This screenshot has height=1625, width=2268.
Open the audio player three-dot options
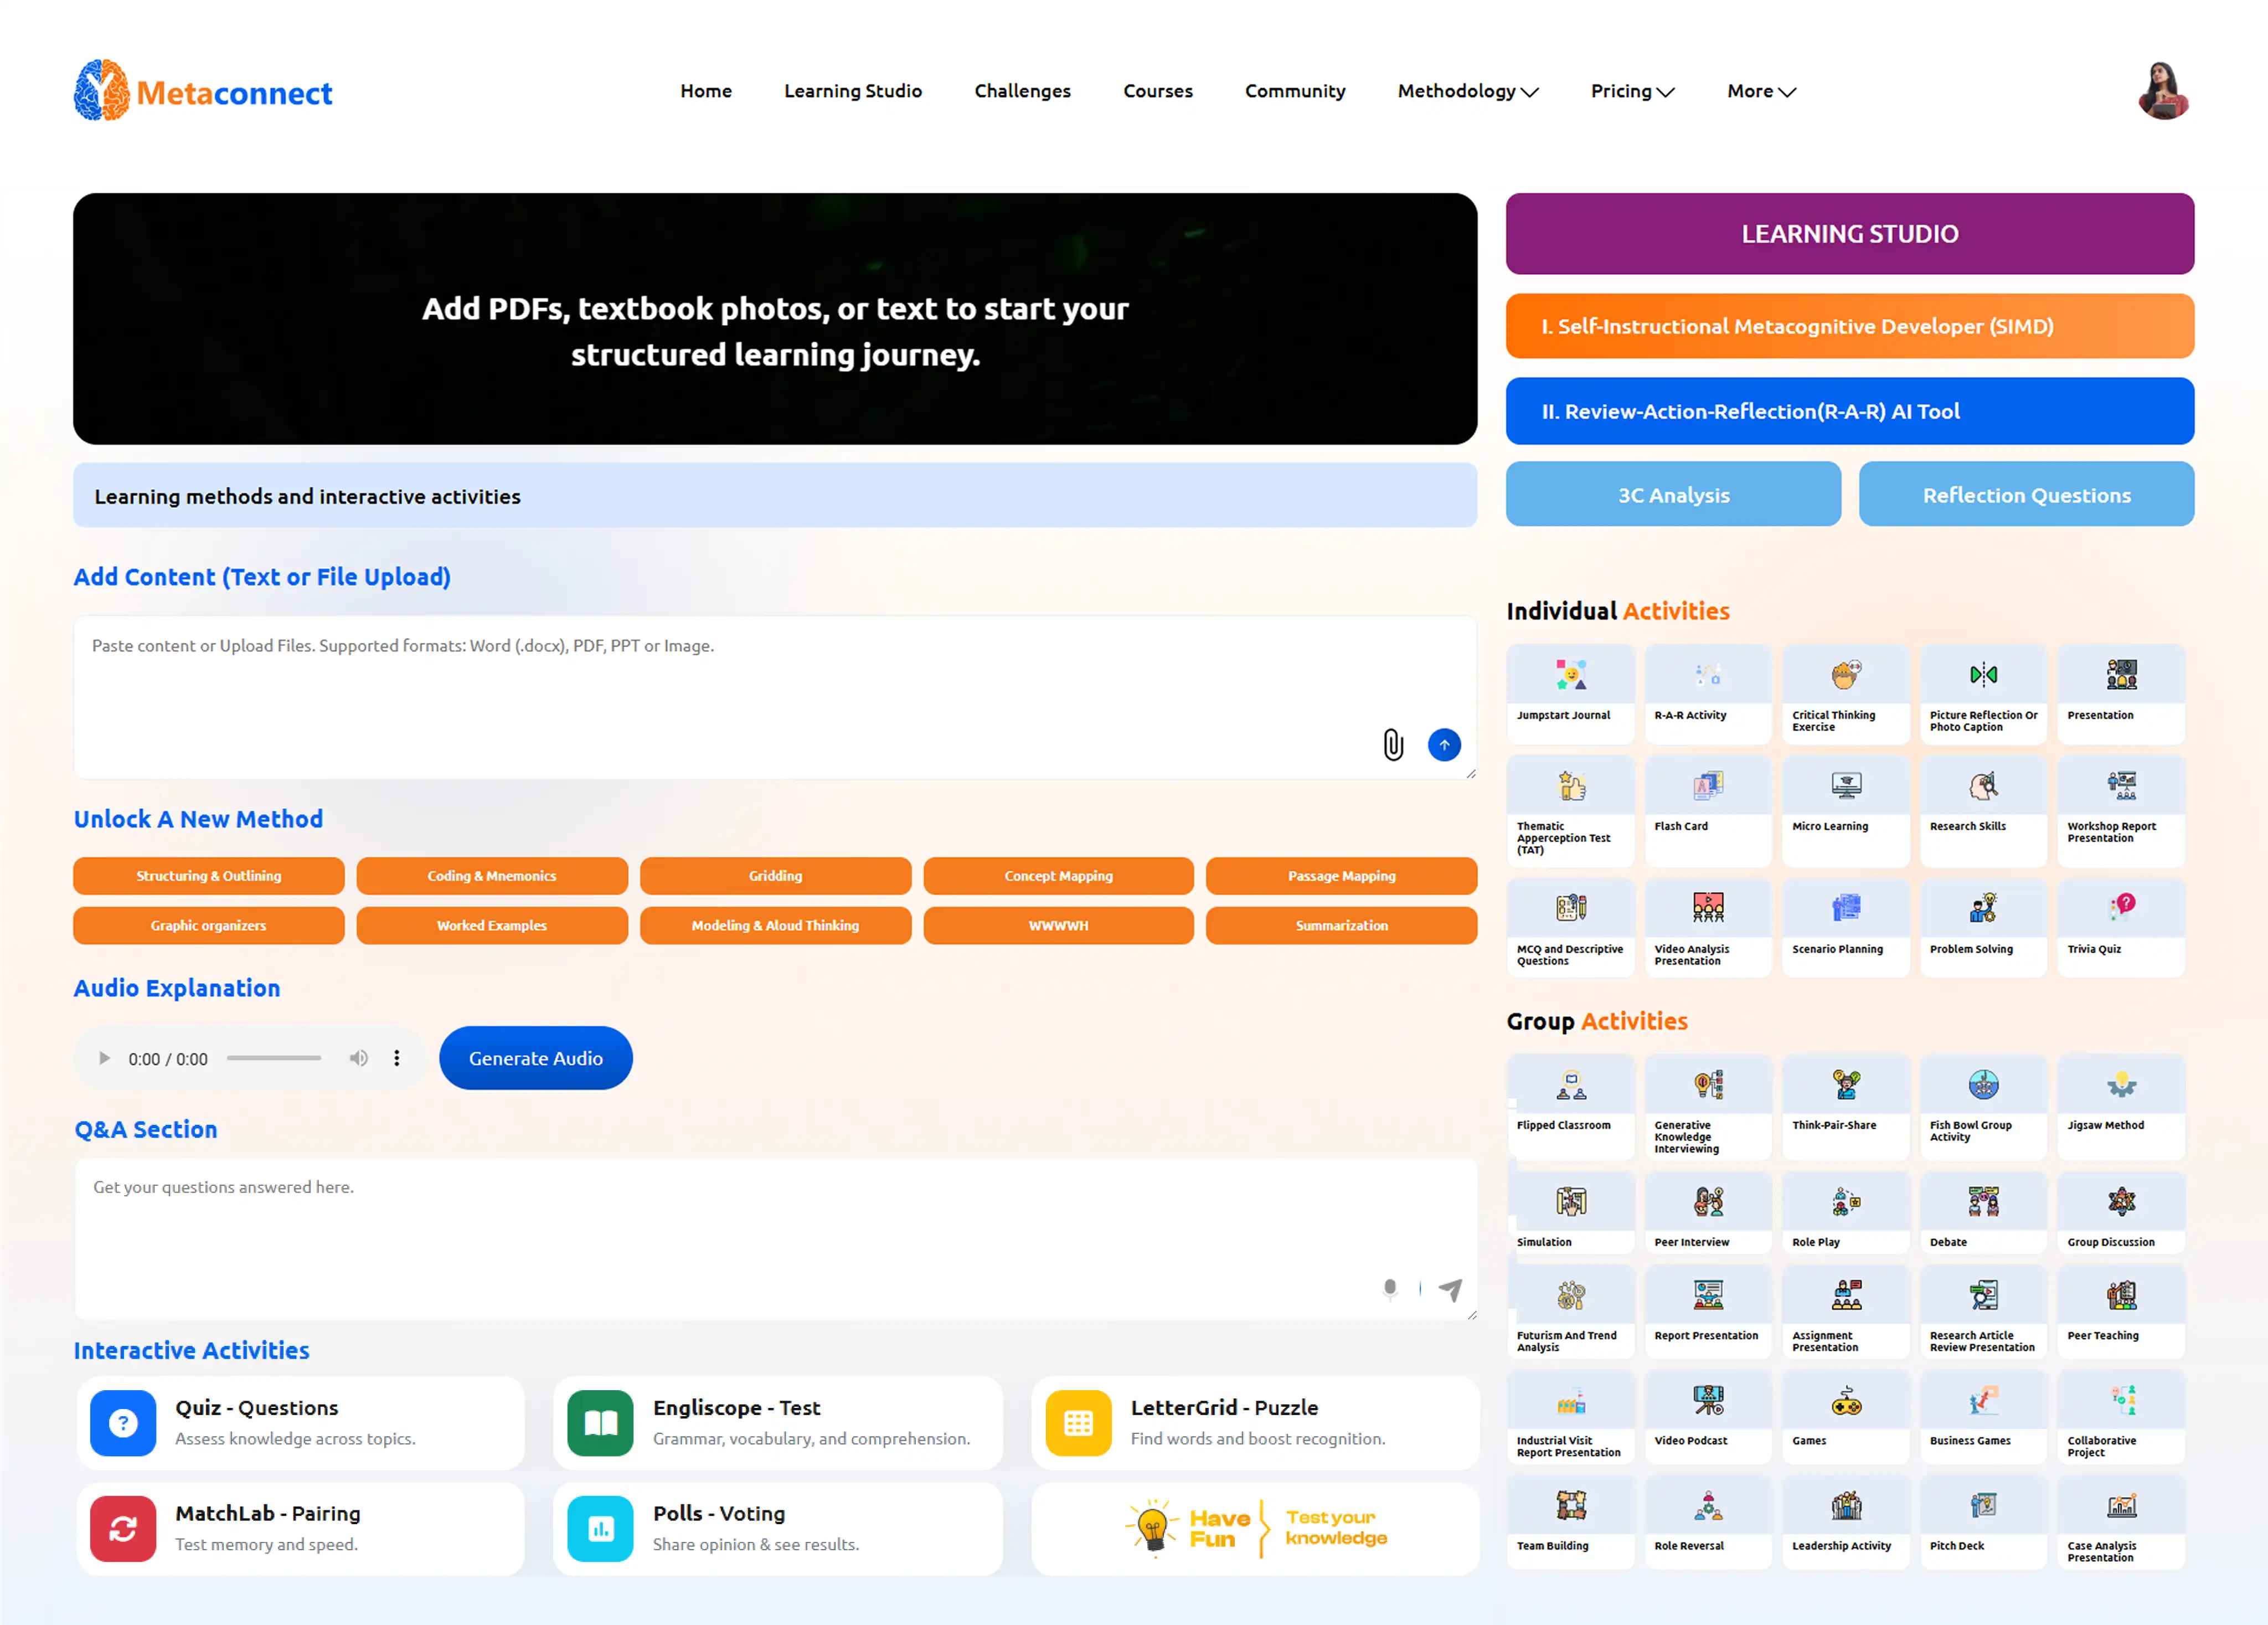397,1058
